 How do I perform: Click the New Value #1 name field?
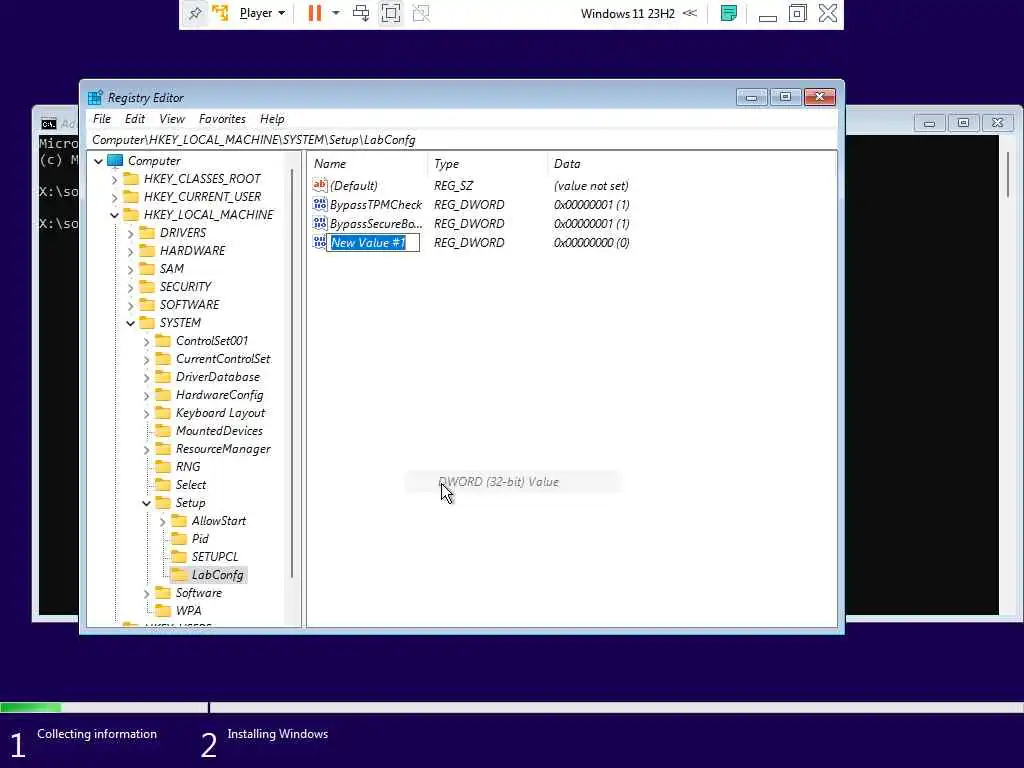pos(374,243)
